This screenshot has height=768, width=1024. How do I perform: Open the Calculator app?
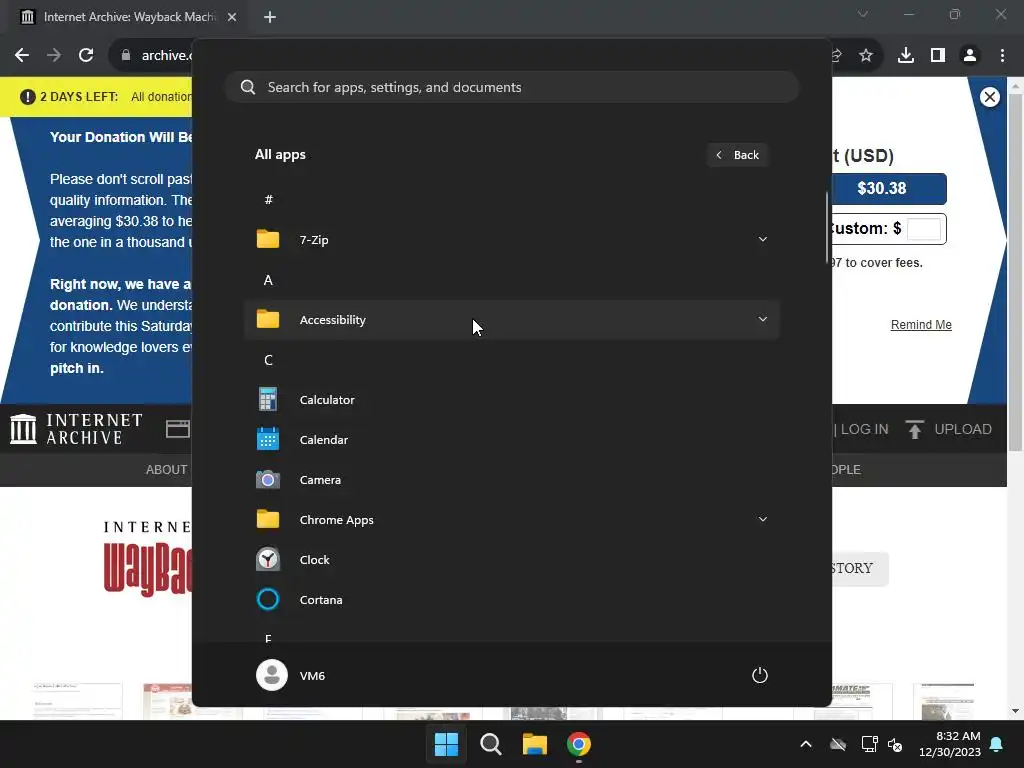(511, 400)
